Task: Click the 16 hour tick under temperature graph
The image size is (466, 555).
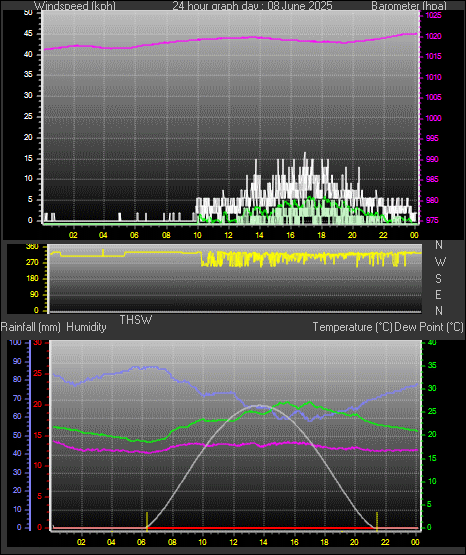Action: point(294,542)
